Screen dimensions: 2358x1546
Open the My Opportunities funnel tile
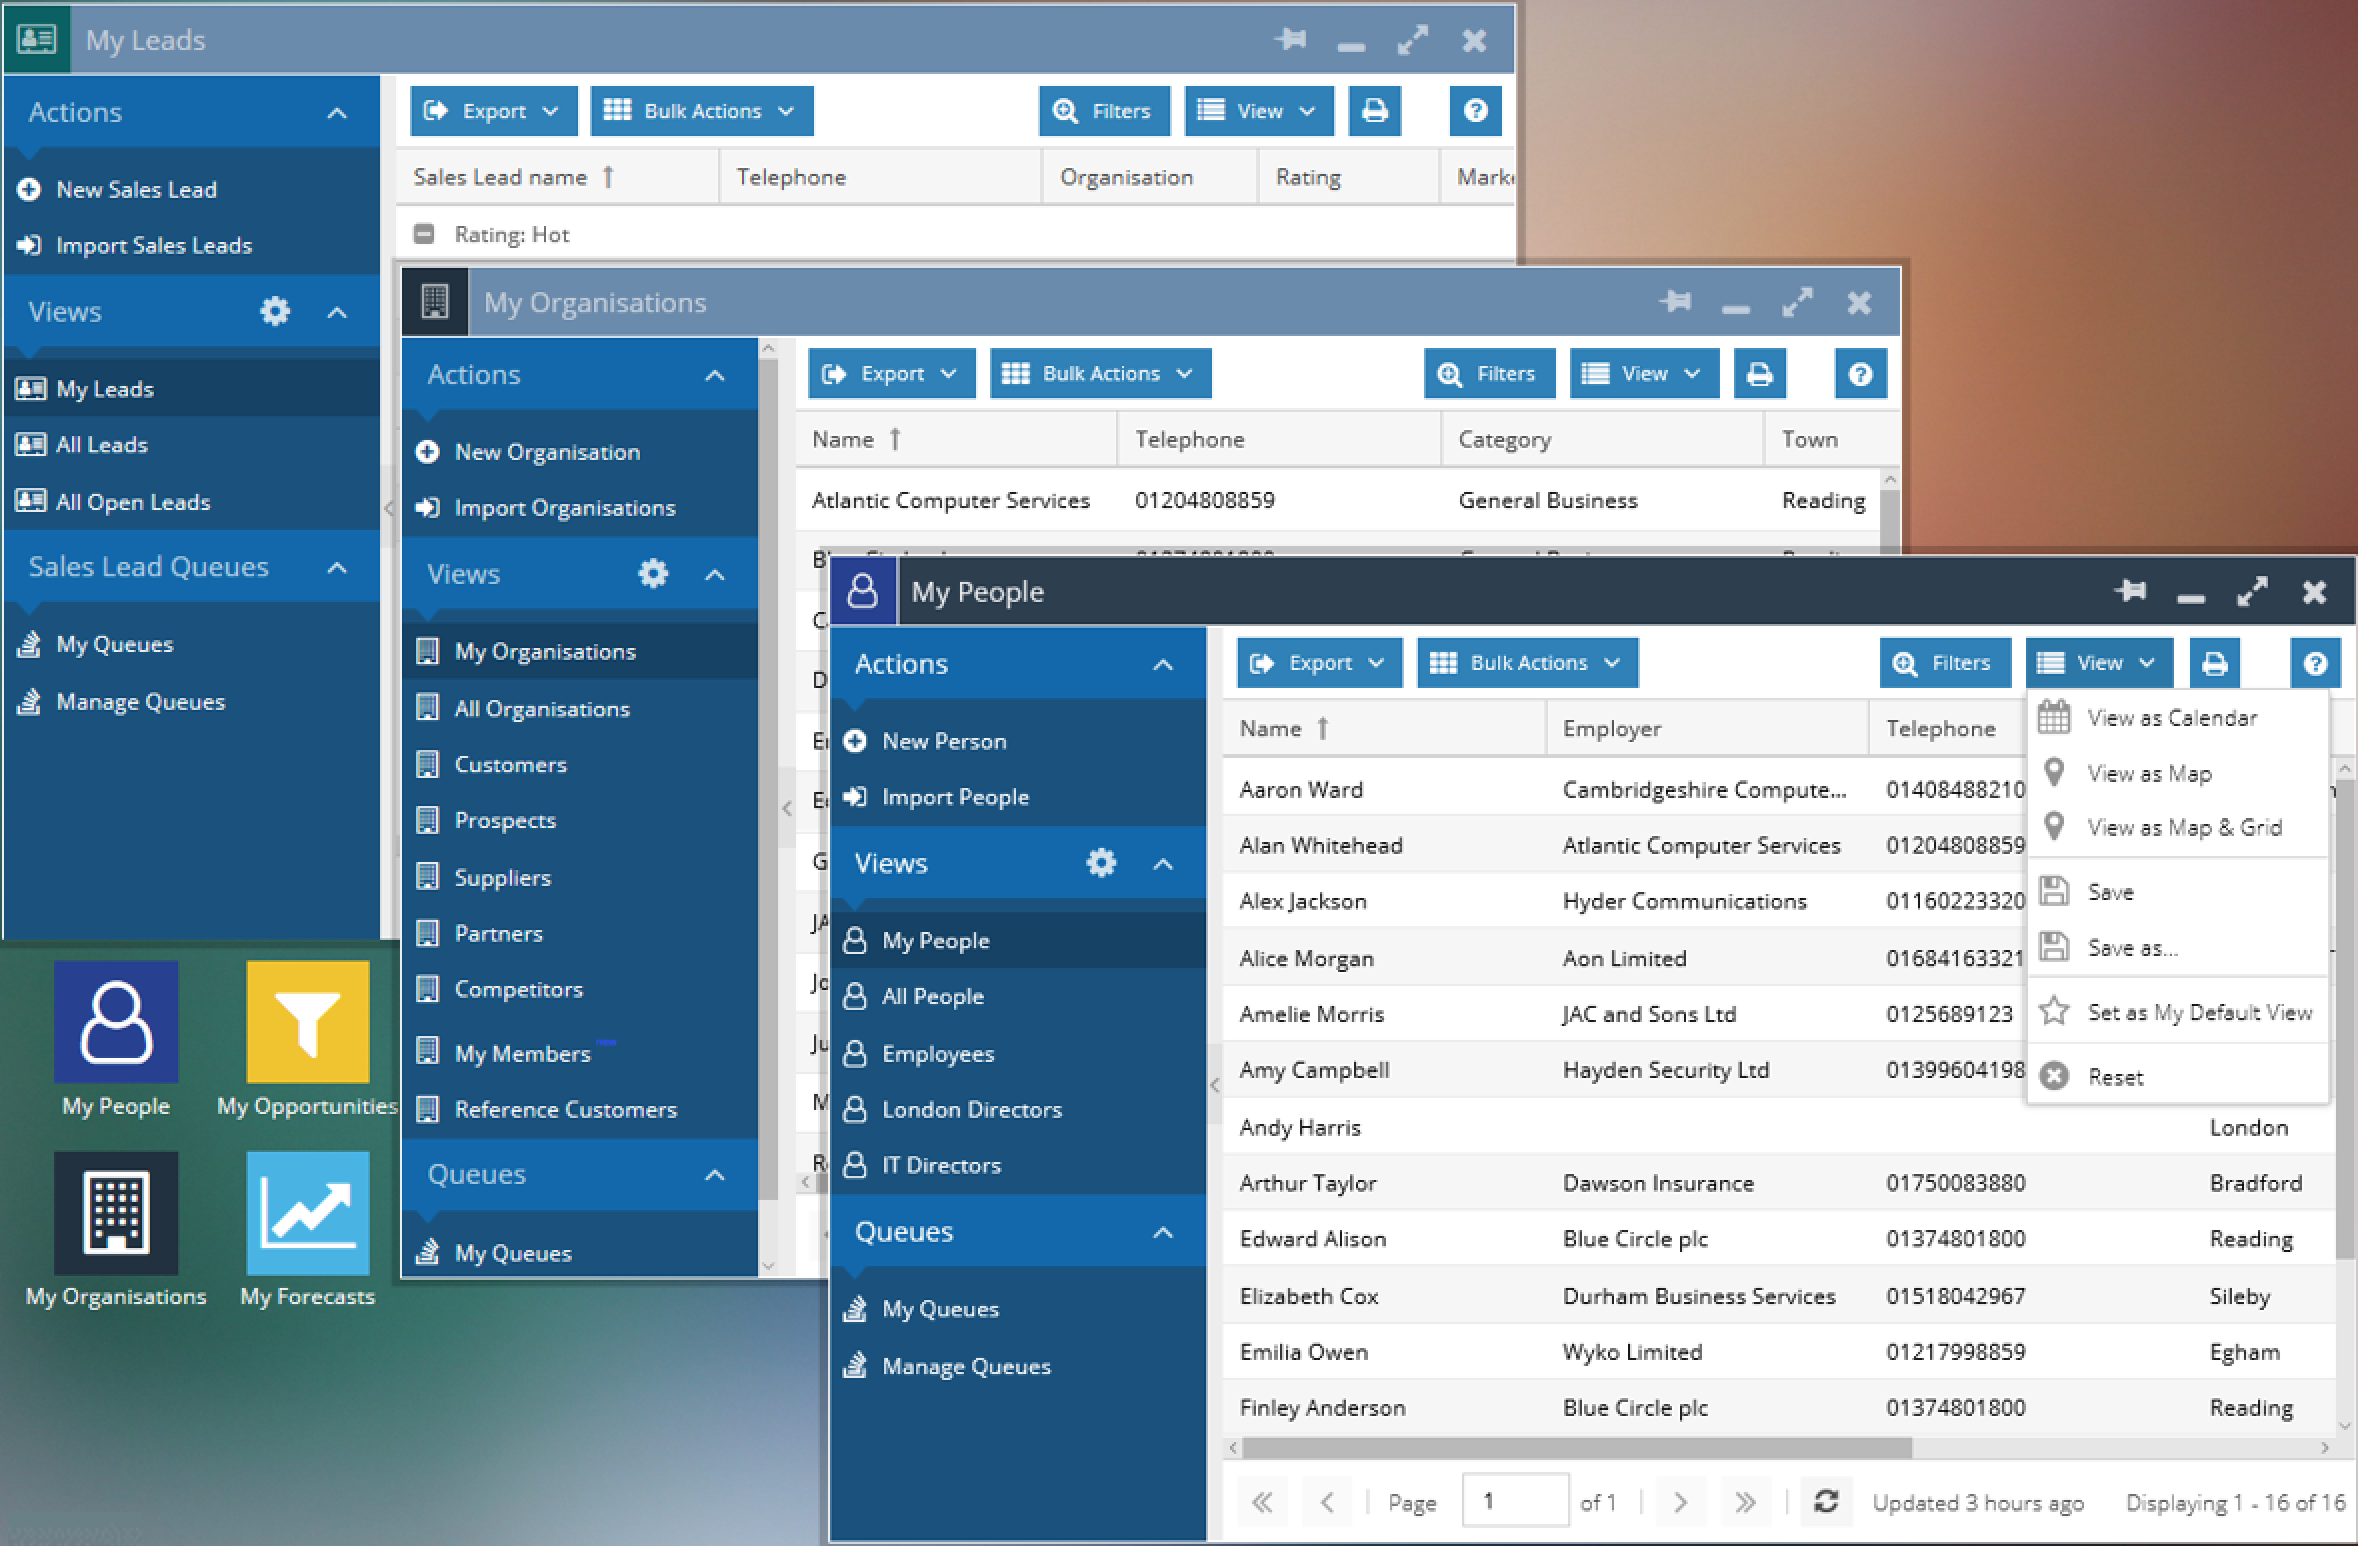tap(308, 1022)
